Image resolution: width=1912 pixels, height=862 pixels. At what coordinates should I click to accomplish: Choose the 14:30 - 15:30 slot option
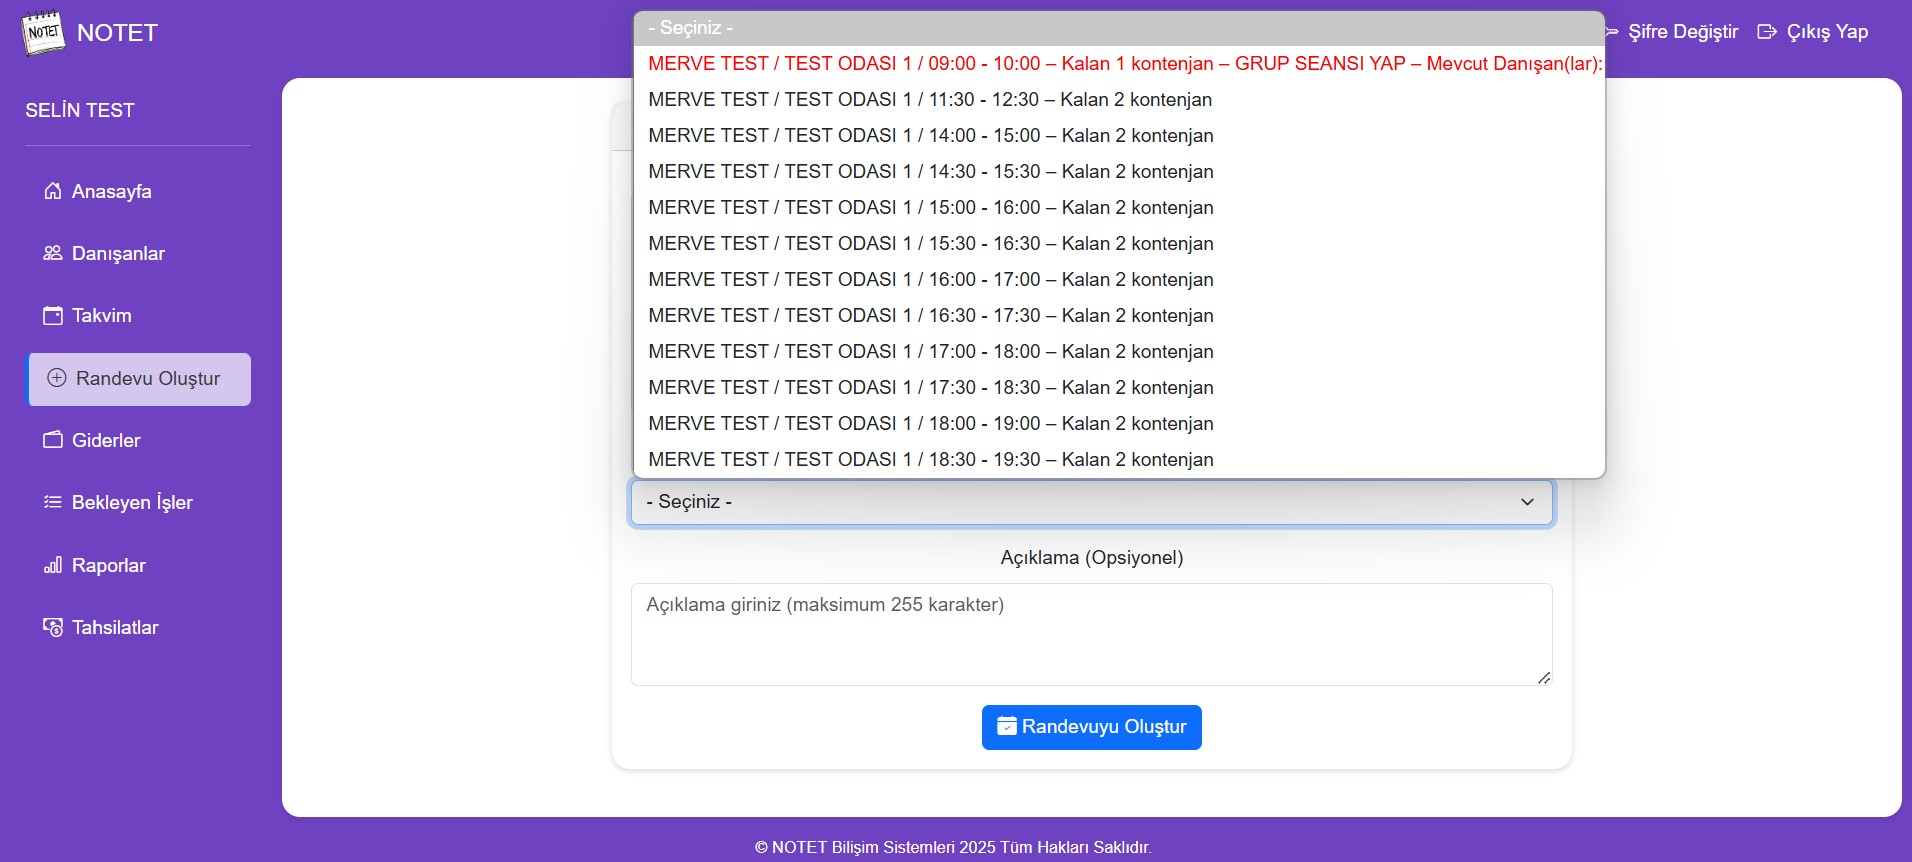point(1119,172)
